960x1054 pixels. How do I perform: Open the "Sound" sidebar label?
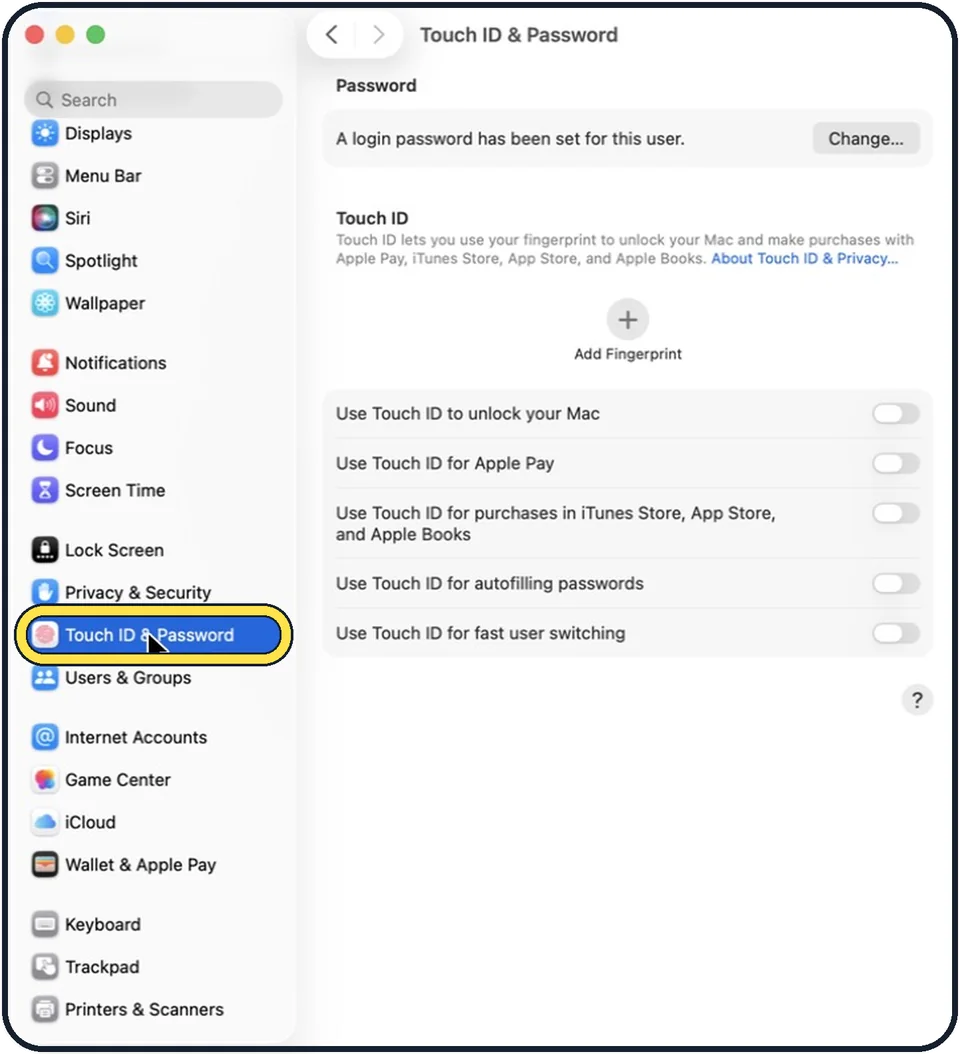click(90, 405)
